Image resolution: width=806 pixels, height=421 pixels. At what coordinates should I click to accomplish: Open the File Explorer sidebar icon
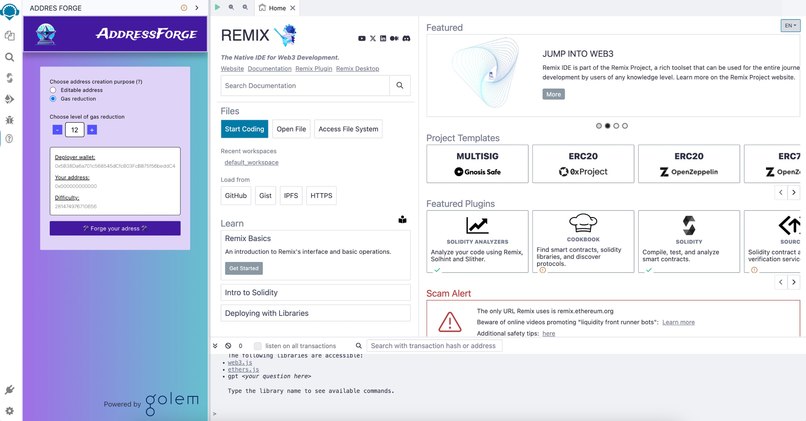click(10, 35)
